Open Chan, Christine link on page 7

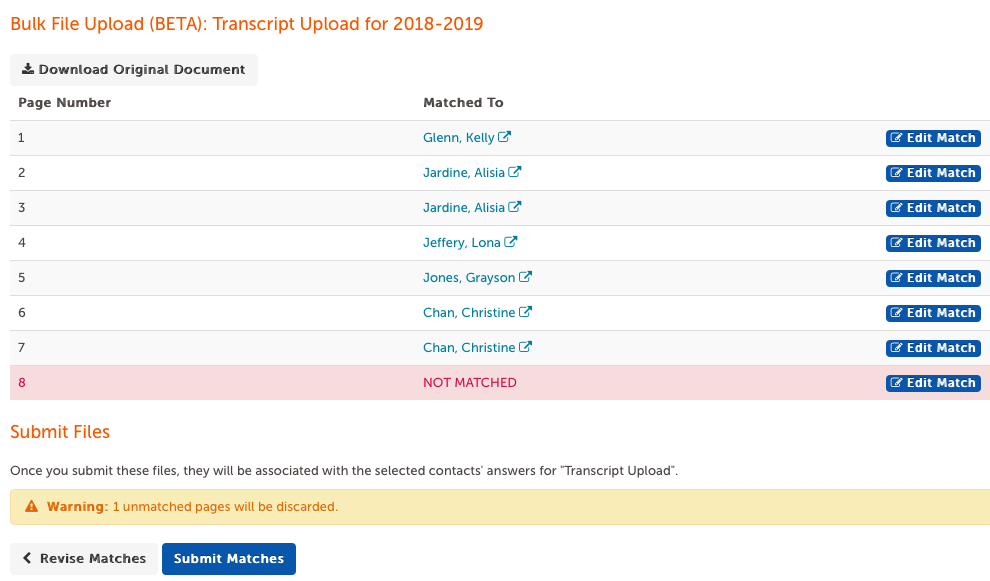coord(469,348)
